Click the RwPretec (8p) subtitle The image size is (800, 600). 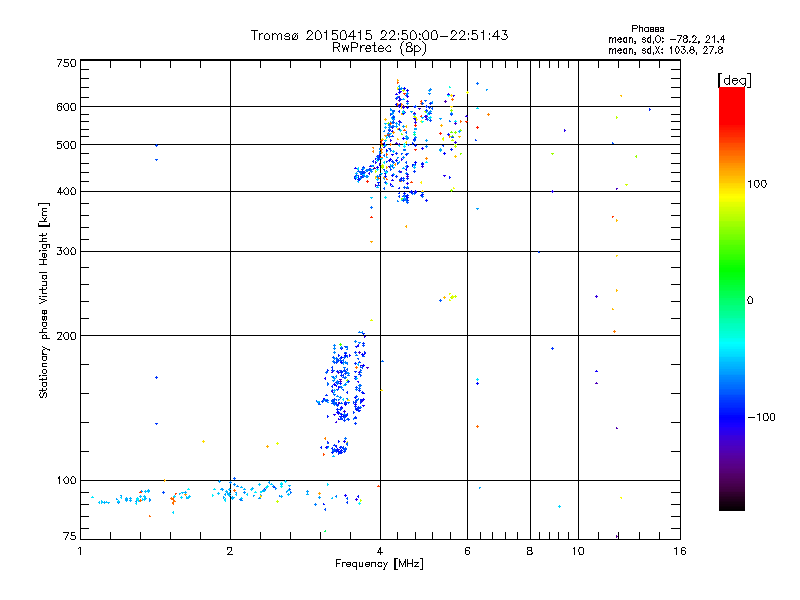tap(379, 48)
